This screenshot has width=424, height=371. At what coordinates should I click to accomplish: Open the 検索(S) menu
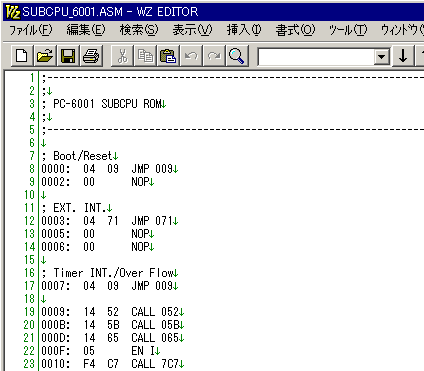139,30
